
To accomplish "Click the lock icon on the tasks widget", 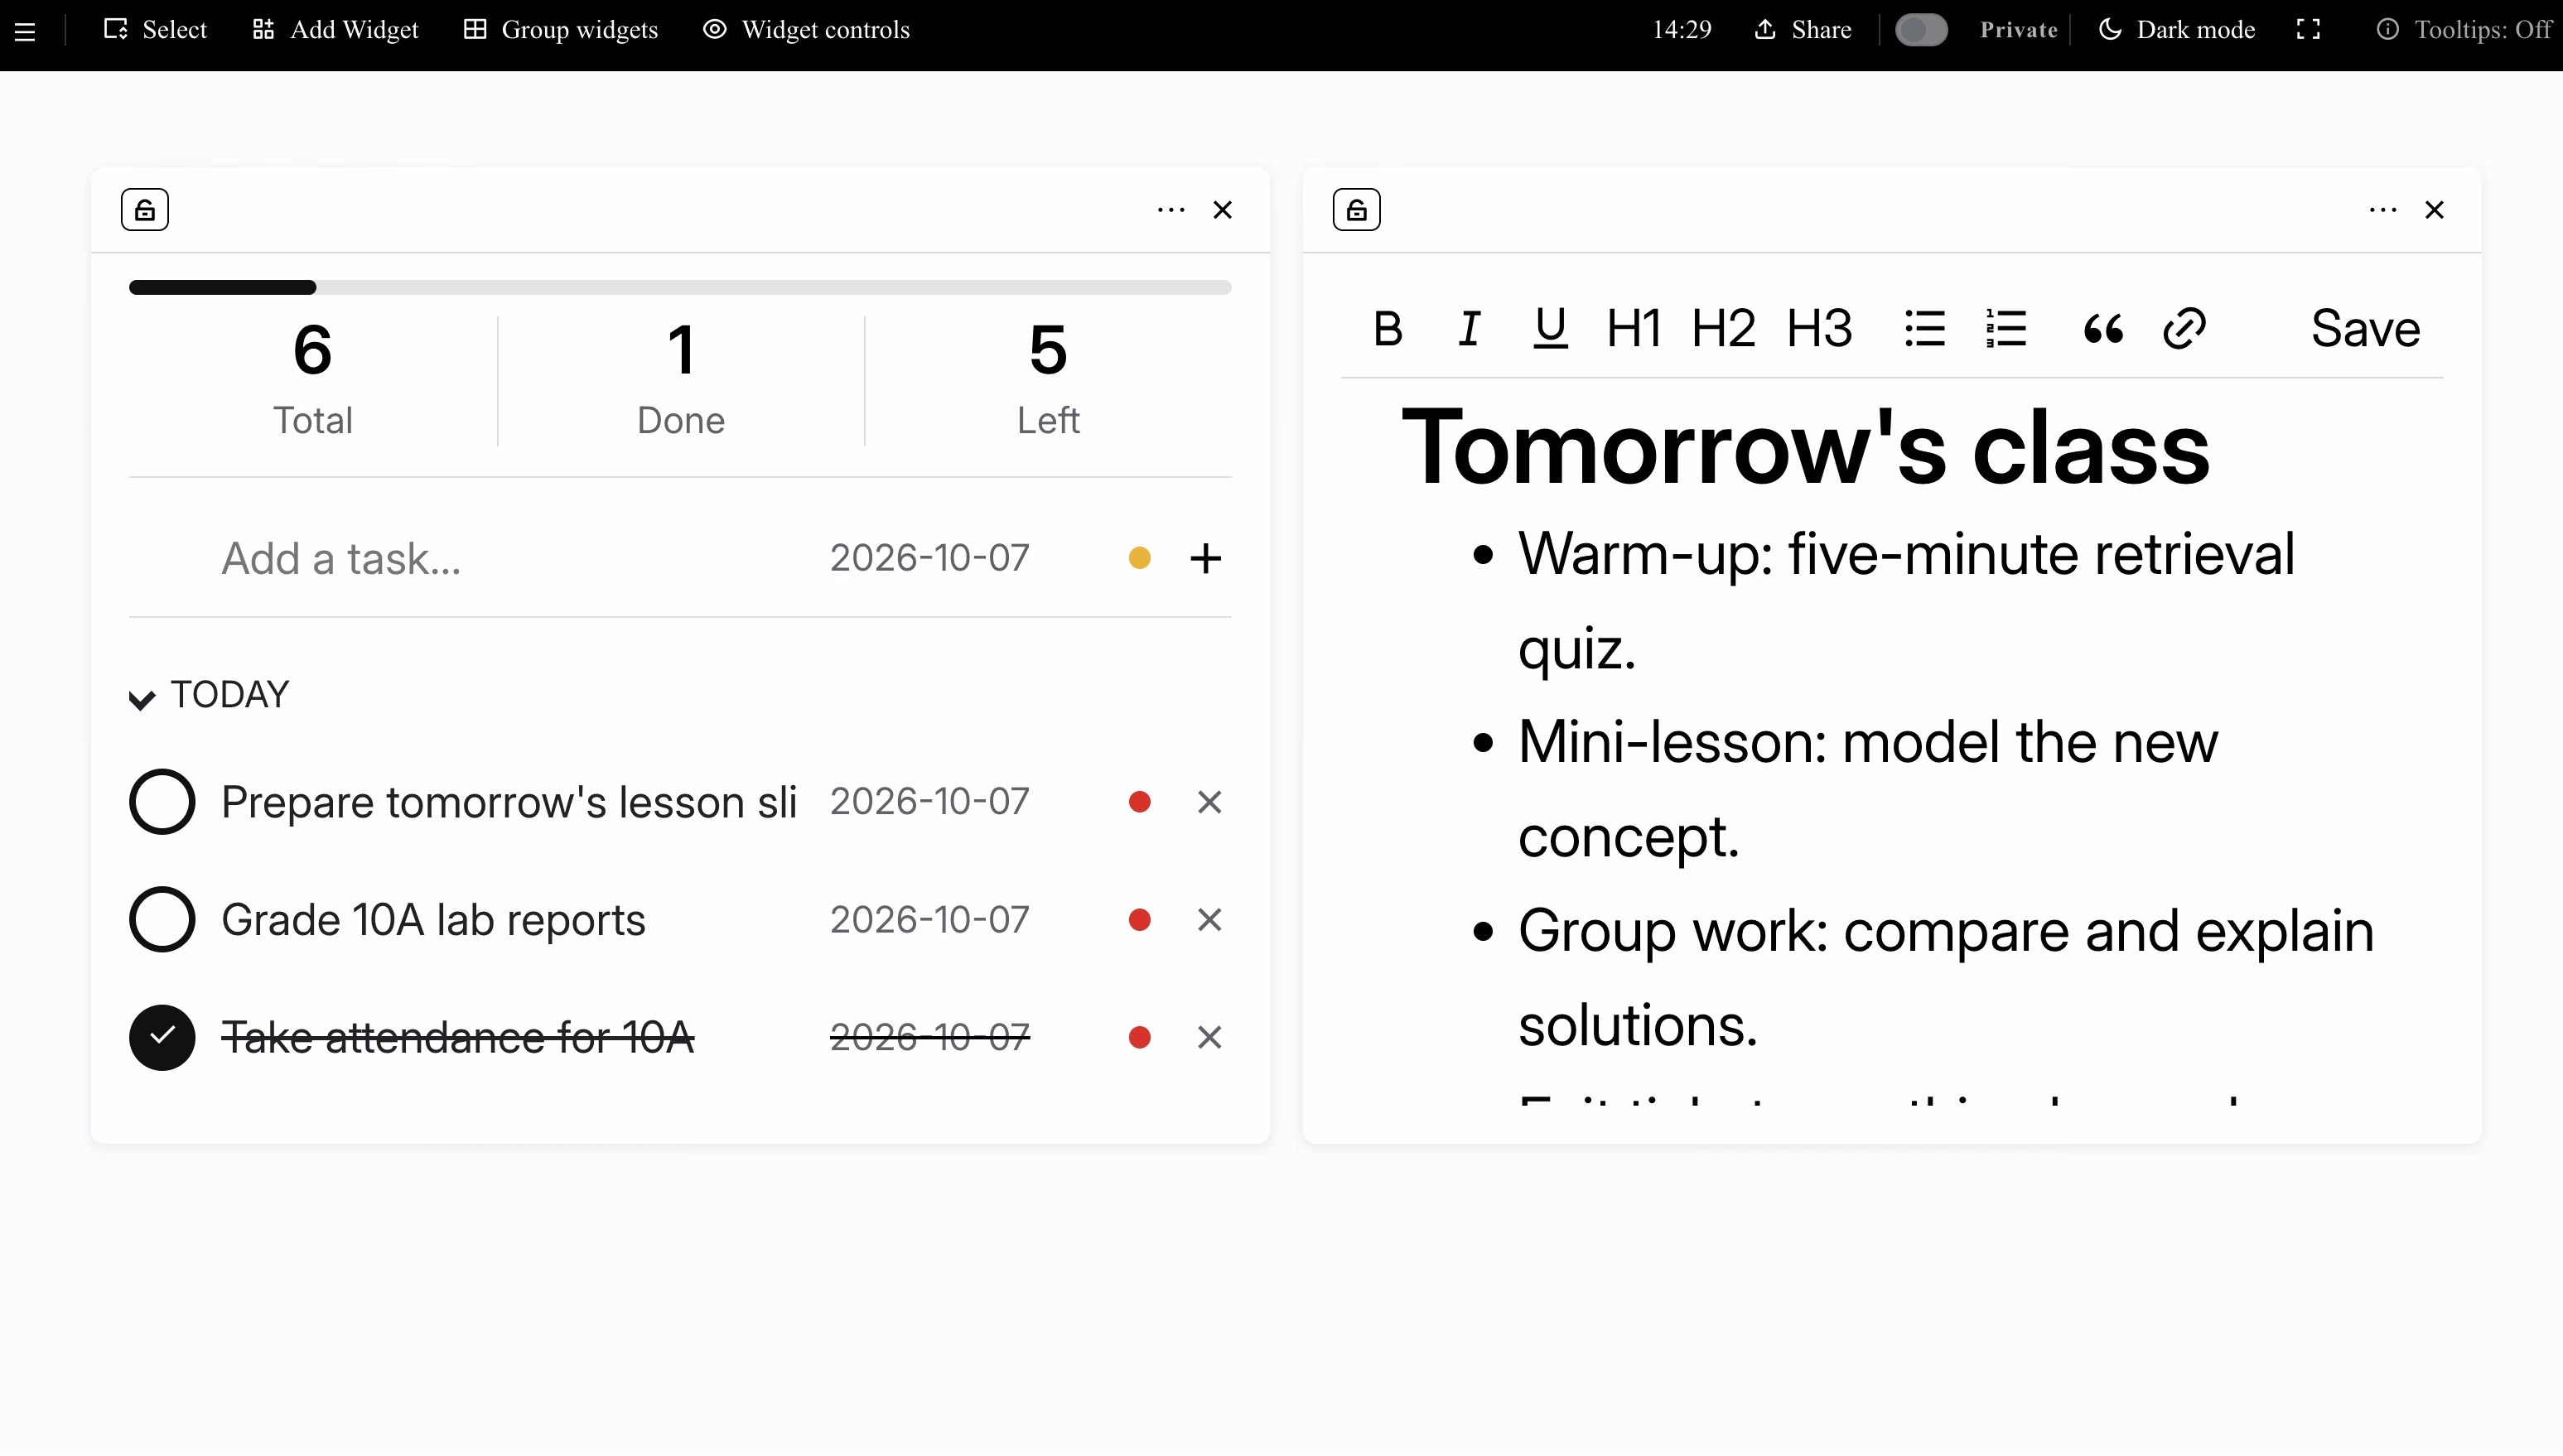I will [145, 210].
